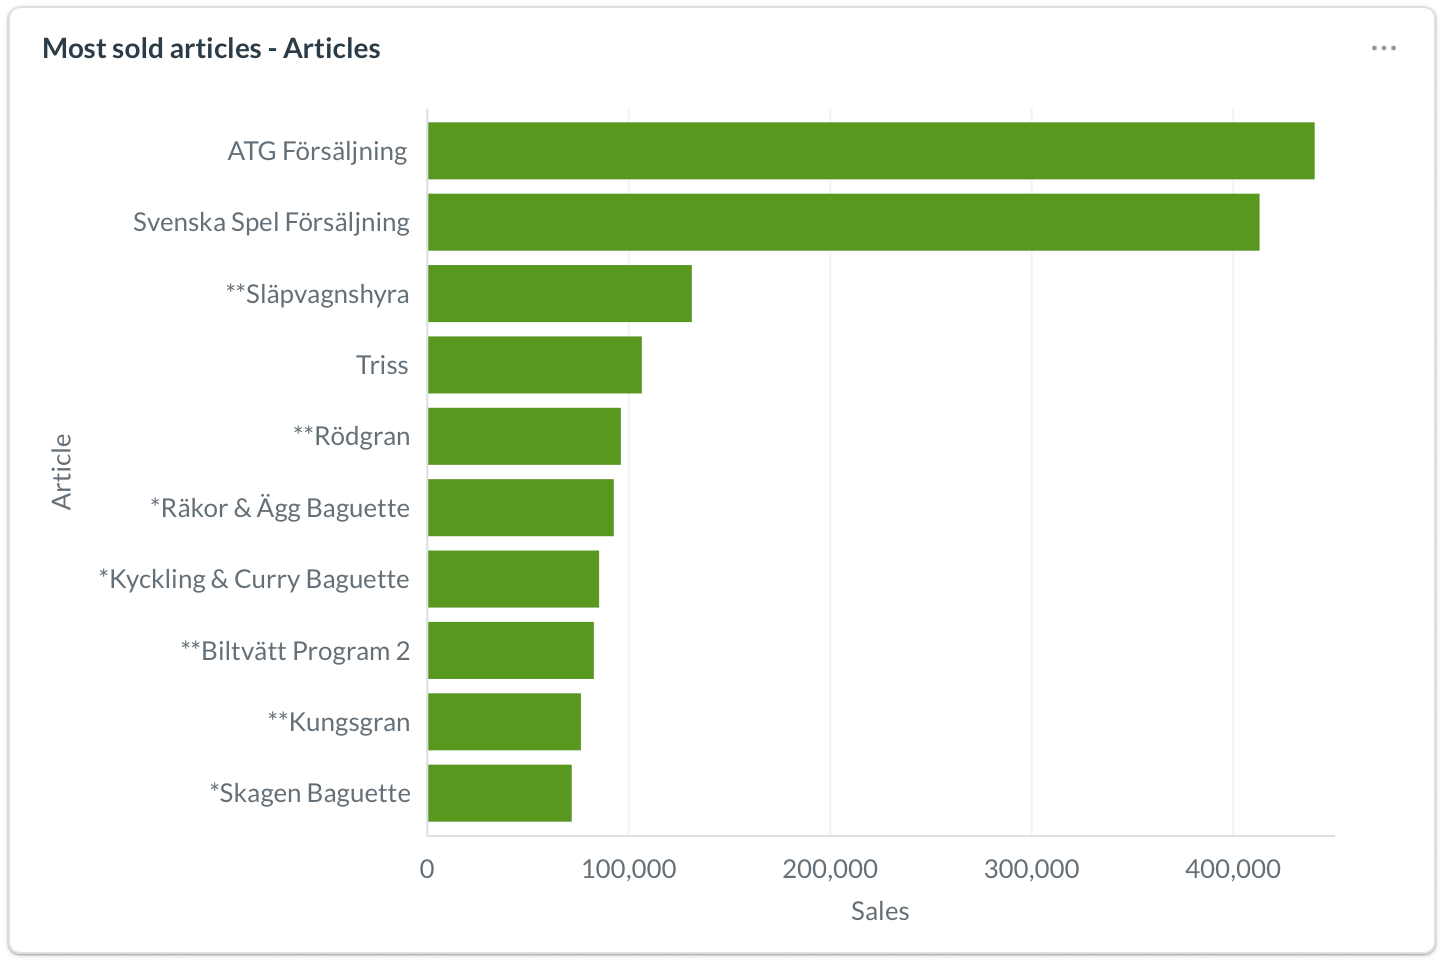Select the Svenska Spel Försäljning bar
This screenshot has height=964, width=1444.
click(843, 222)
